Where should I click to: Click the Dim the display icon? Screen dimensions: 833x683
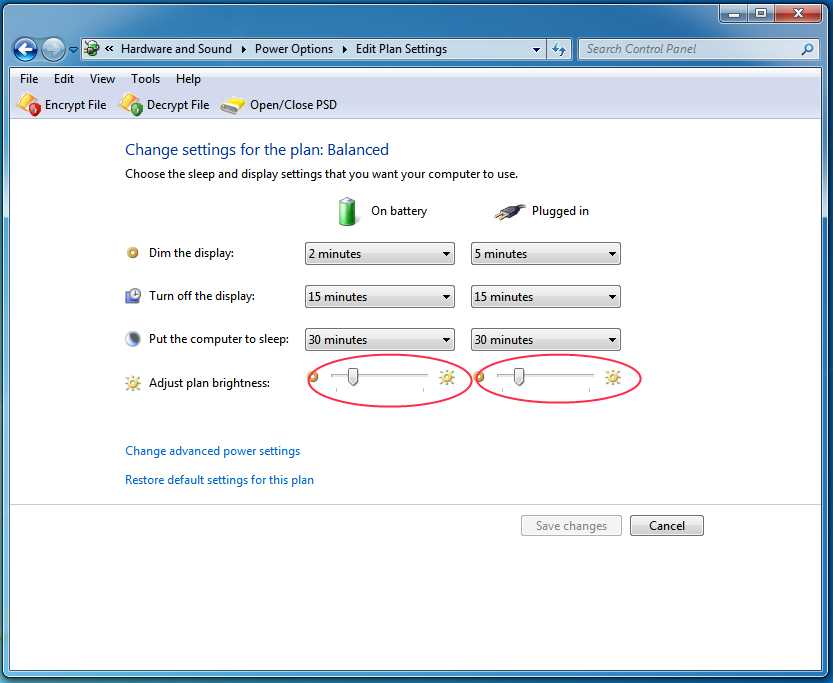pyautogui.click(x=133, y=253)
